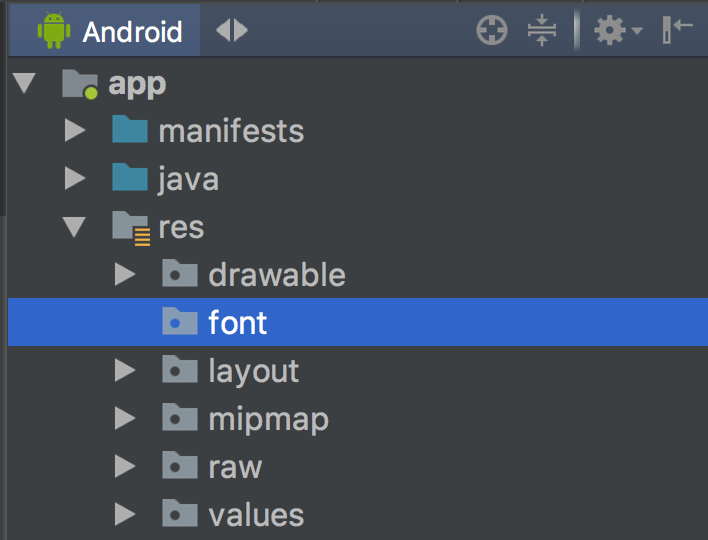Expand the values folder

[125, 514]
